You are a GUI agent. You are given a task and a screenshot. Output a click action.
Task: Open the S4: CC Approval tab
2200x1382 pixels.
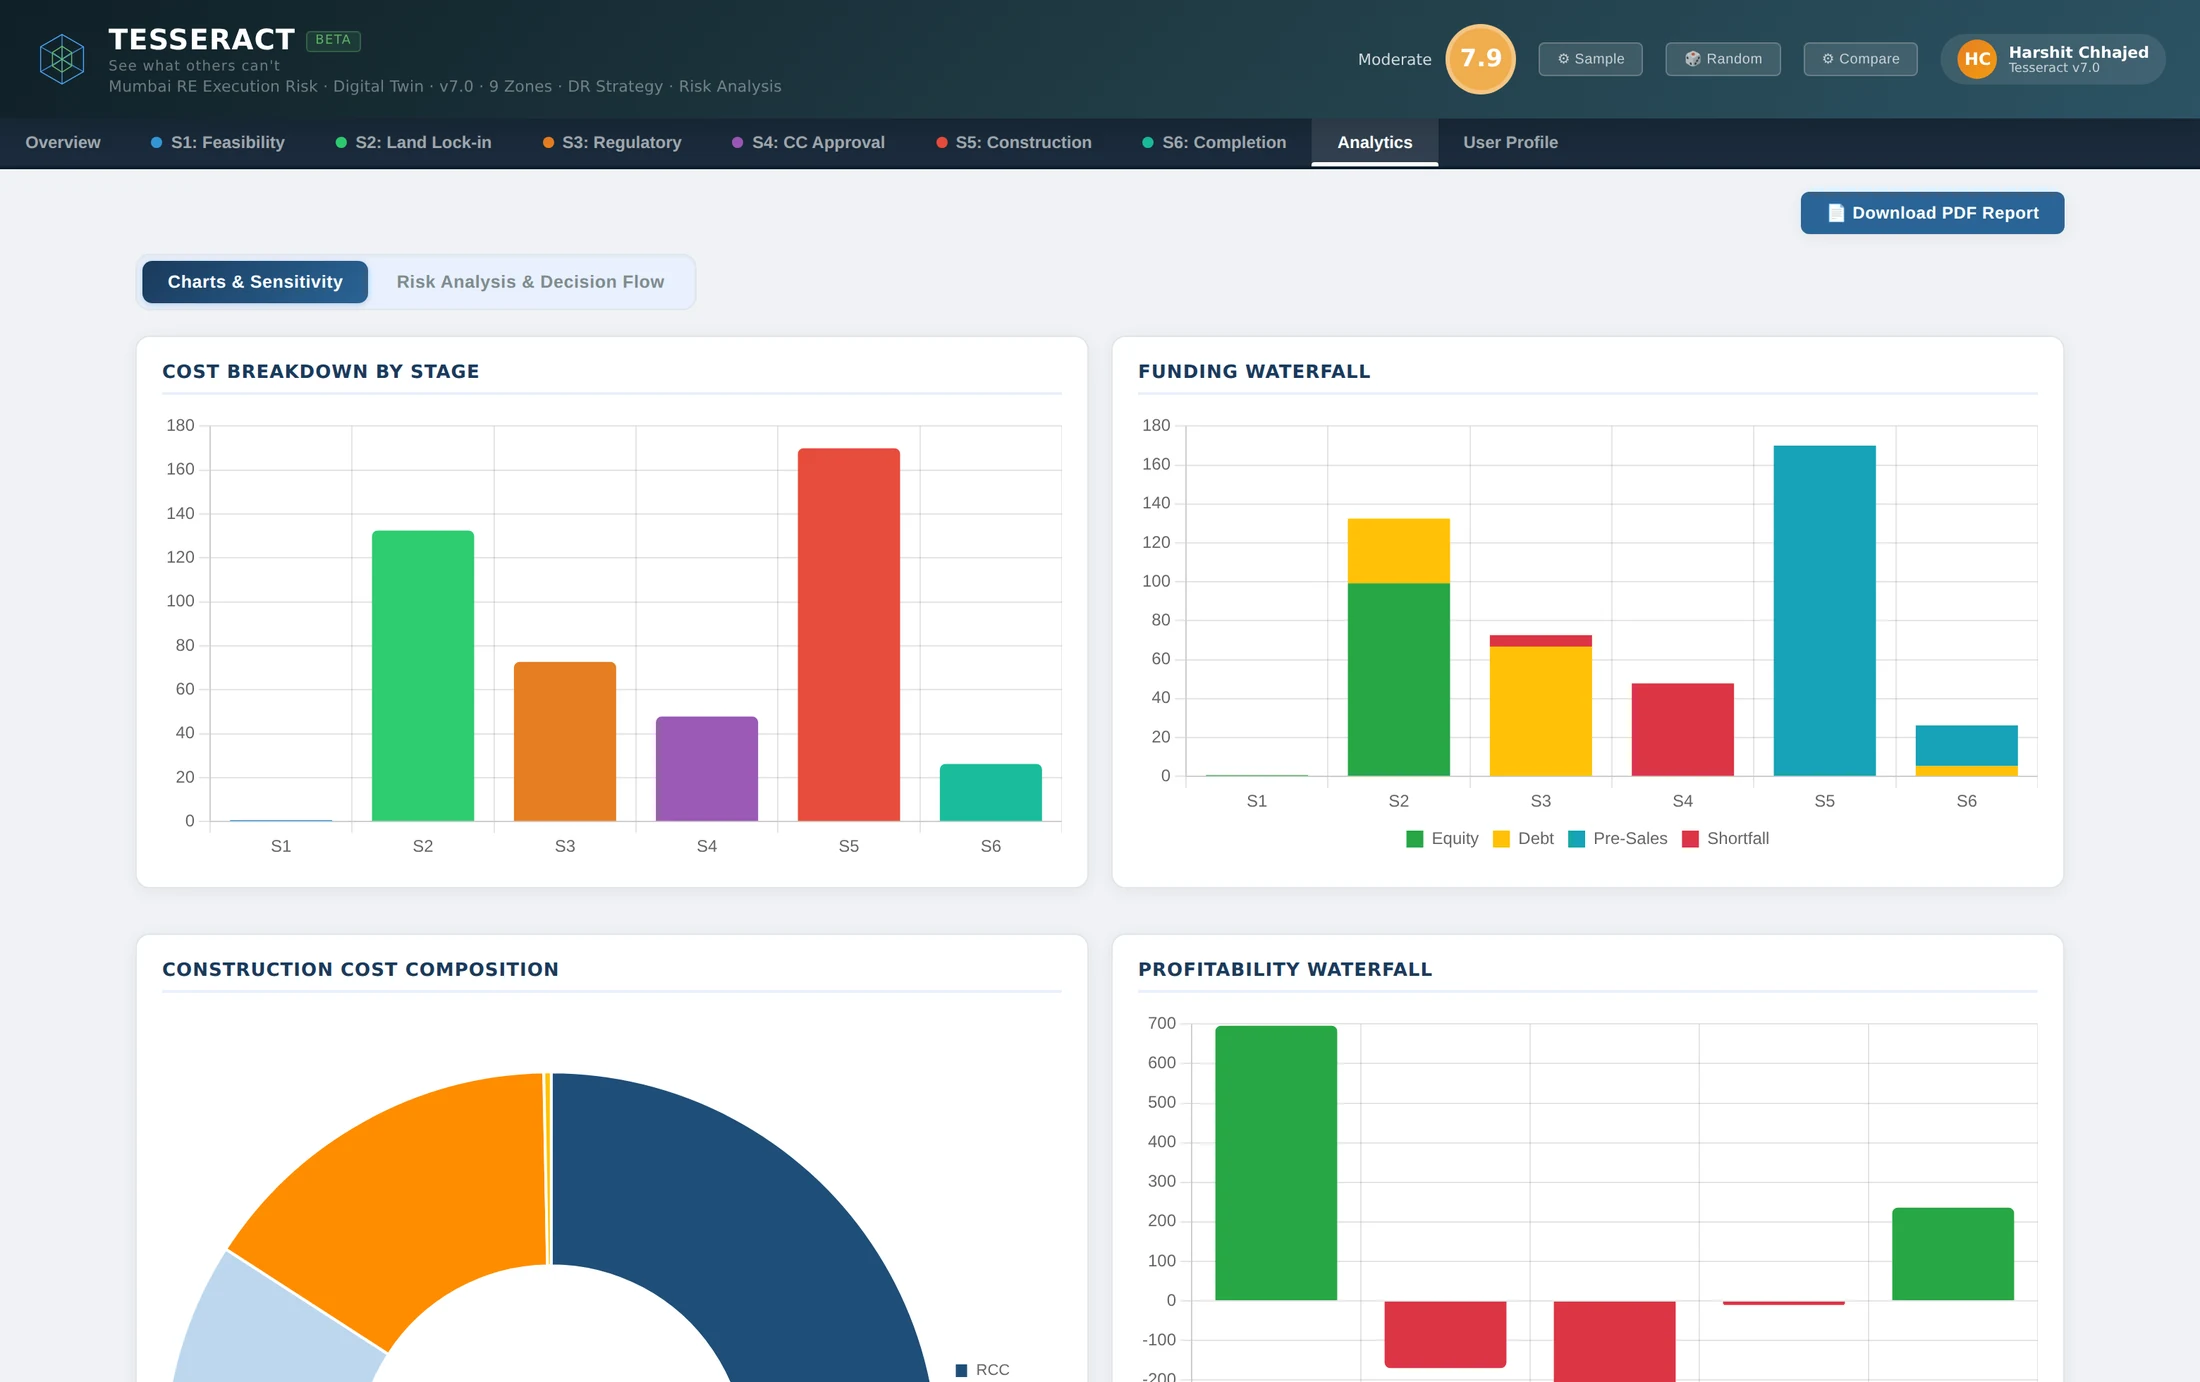click(x=808, y=142)
